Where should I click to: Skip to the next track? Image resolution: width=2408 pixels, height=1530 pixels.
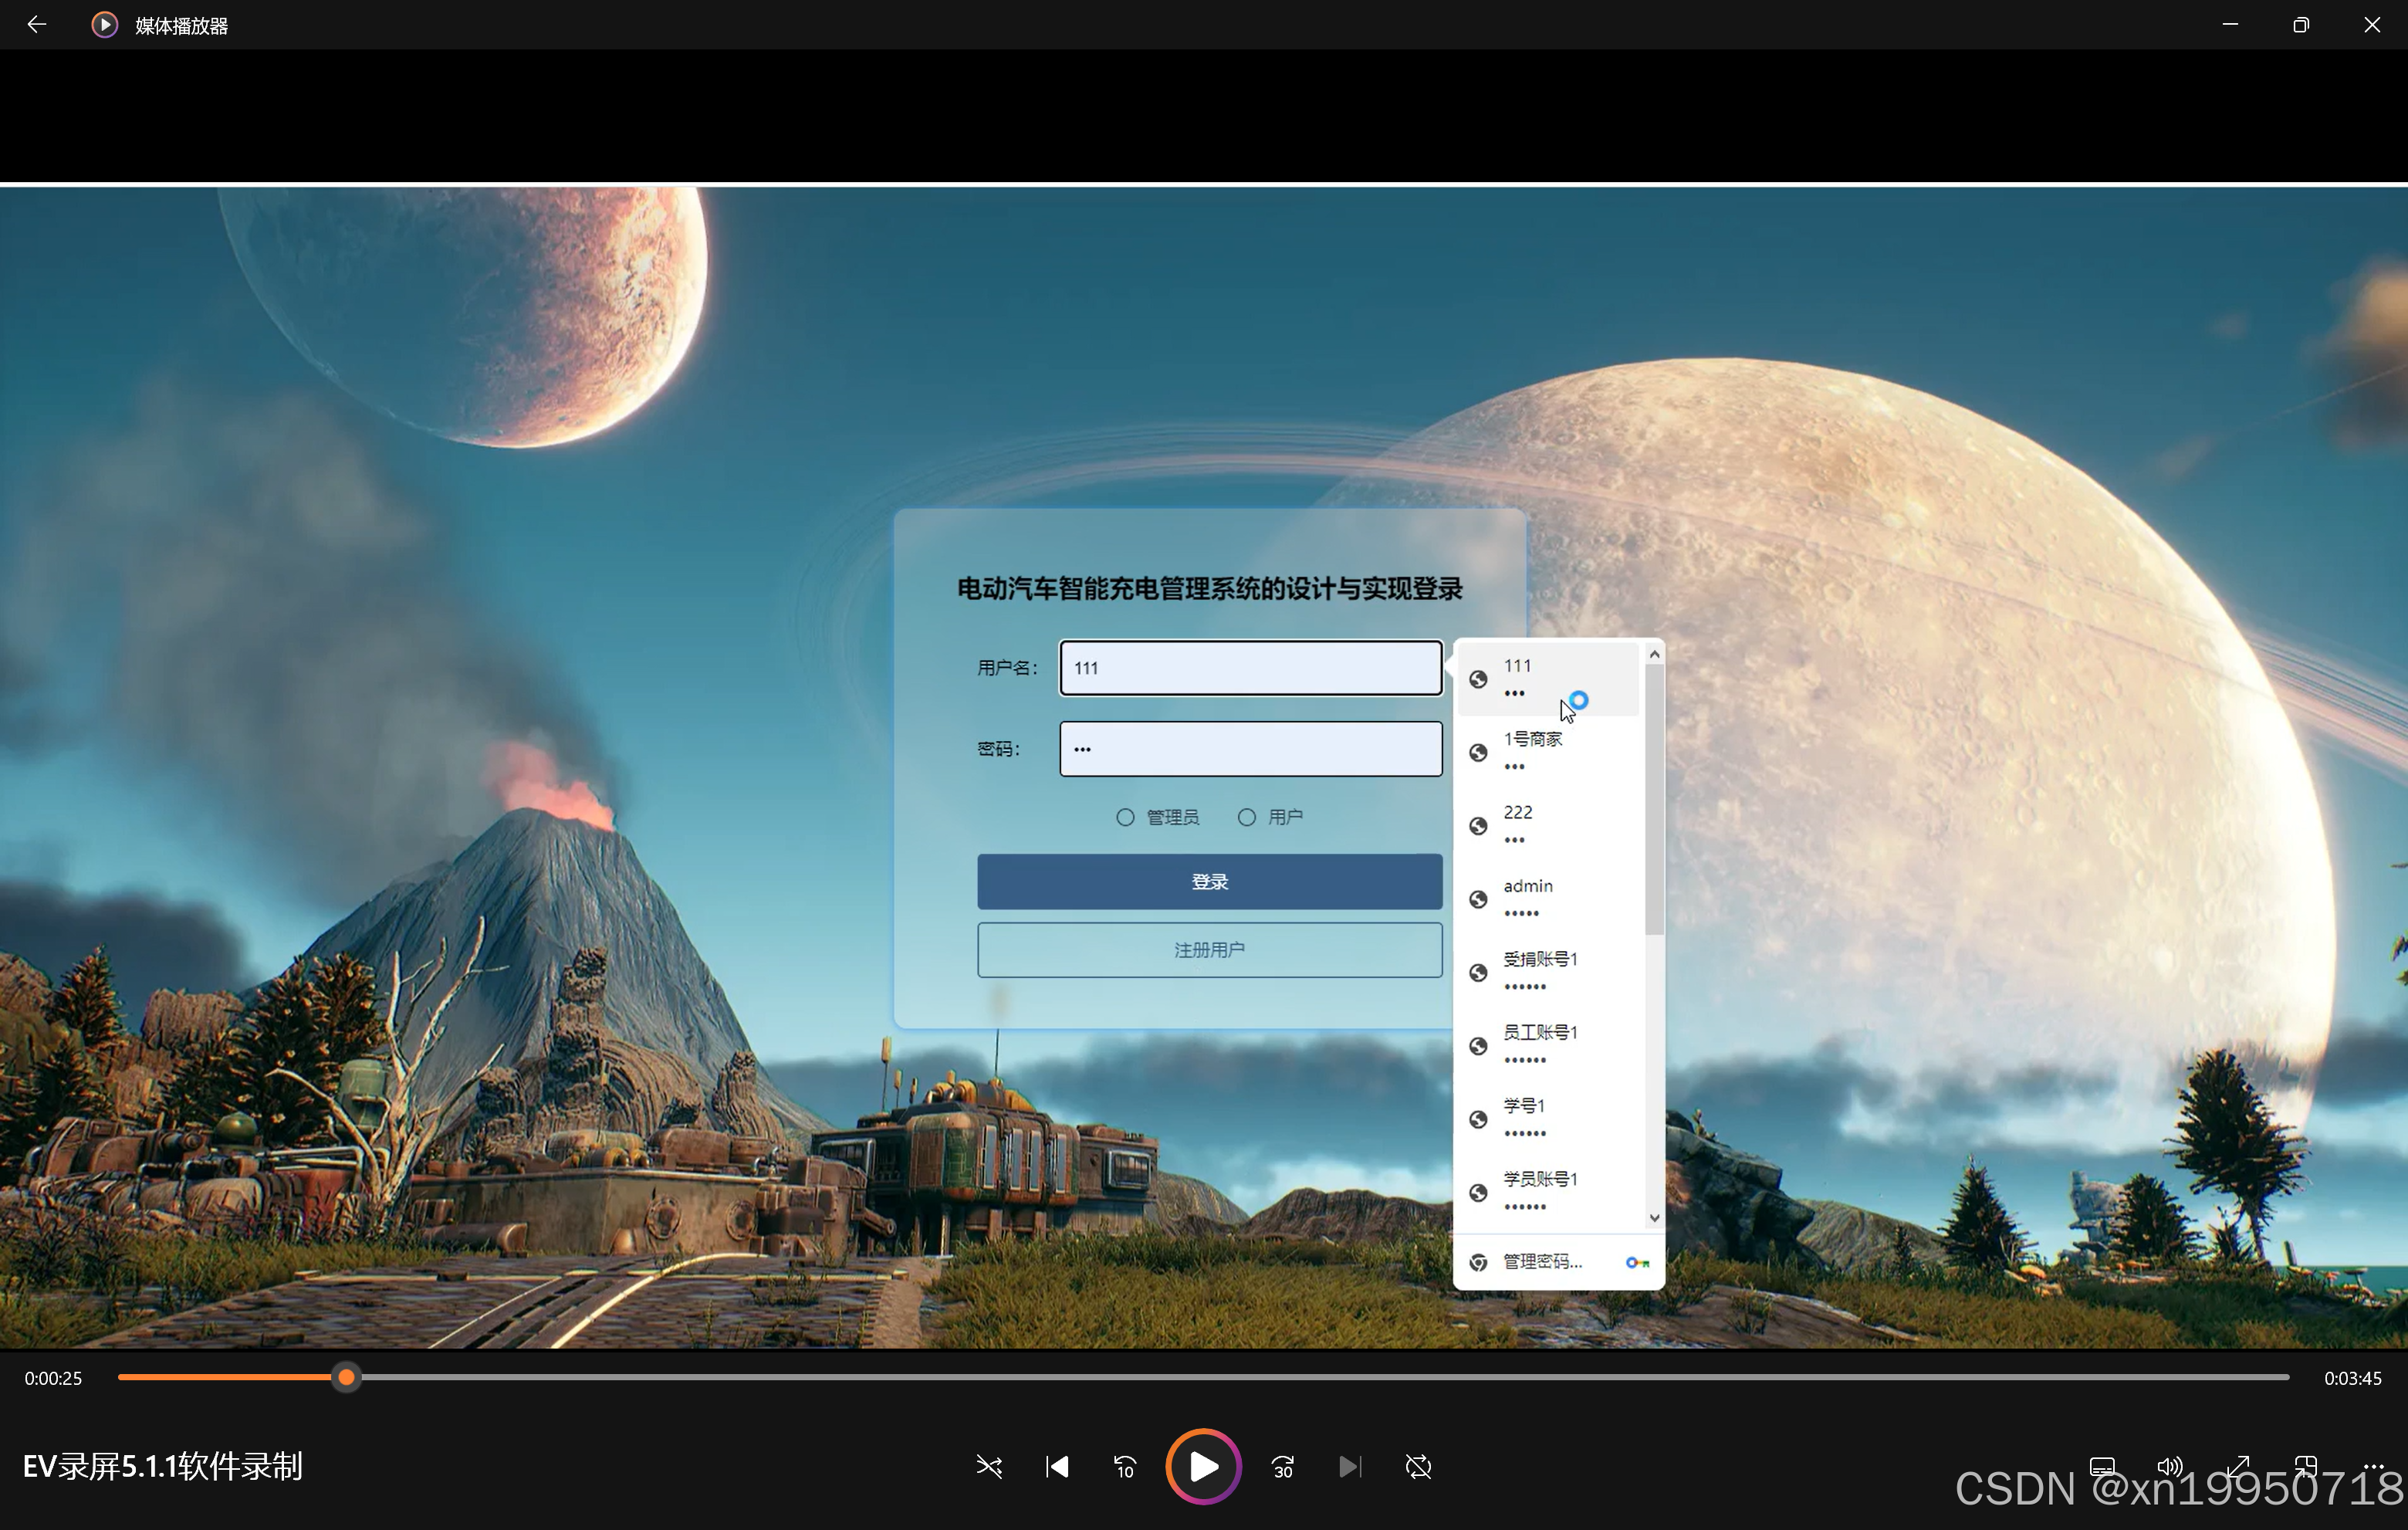[x=1350, y=1467]
